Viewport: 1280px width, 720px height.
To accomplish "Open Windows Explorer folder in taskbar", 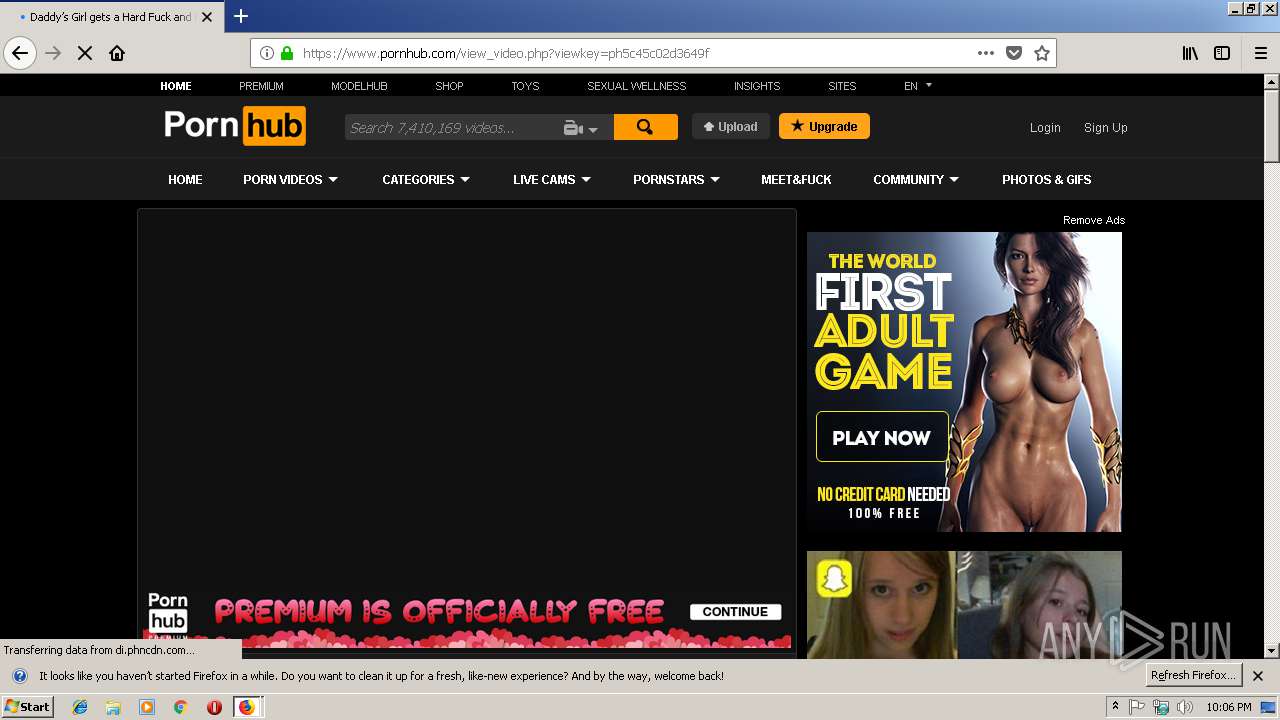I will pyautogui.click(x=113, y=707).
